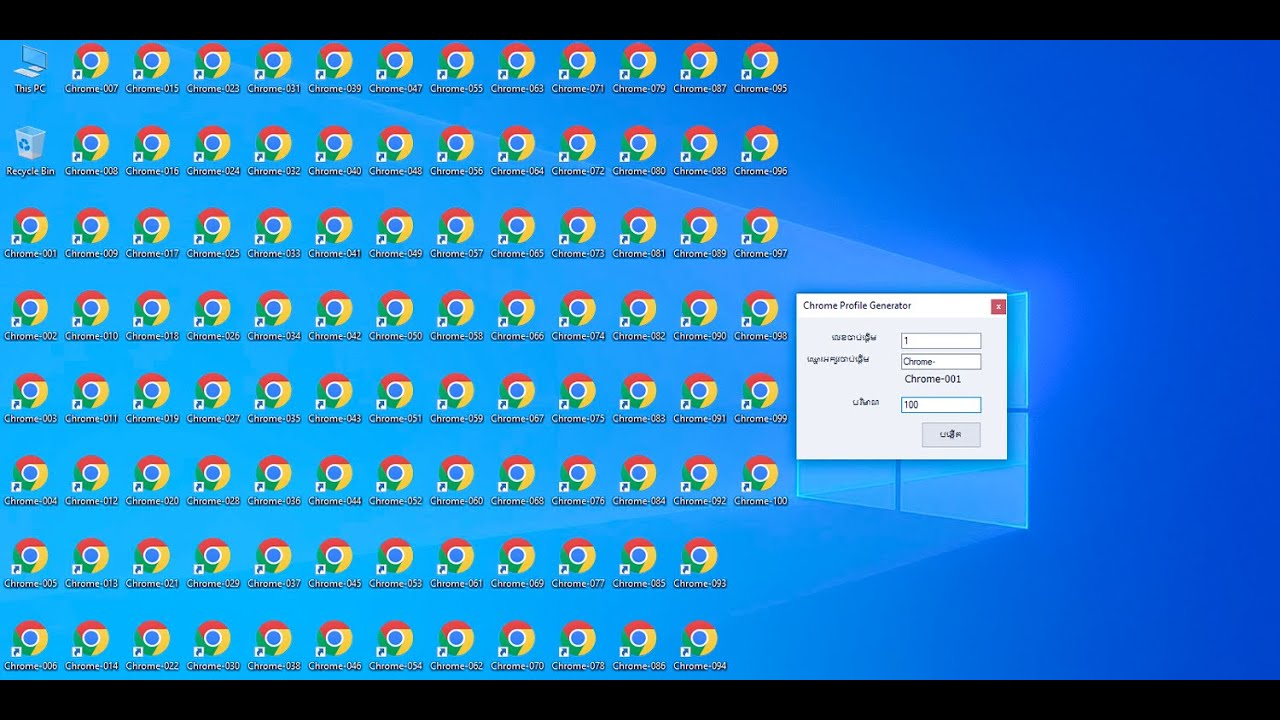Select the Chrome-006 shortcut
This screenshot has height=720, width=1280.
coord(30,647)
